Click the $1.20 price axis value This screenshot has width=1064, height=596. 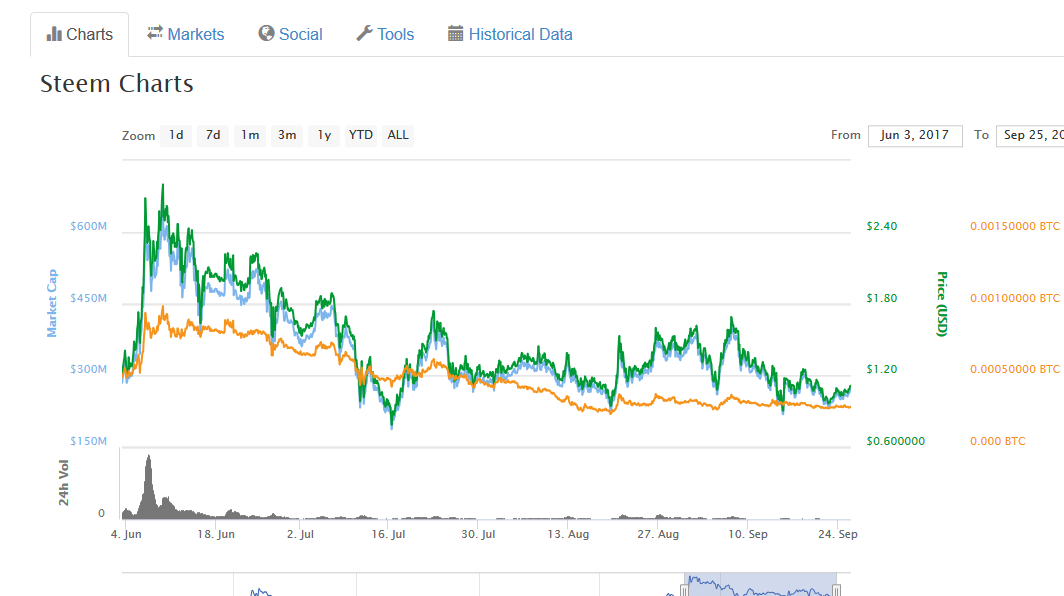coord(881,369)
